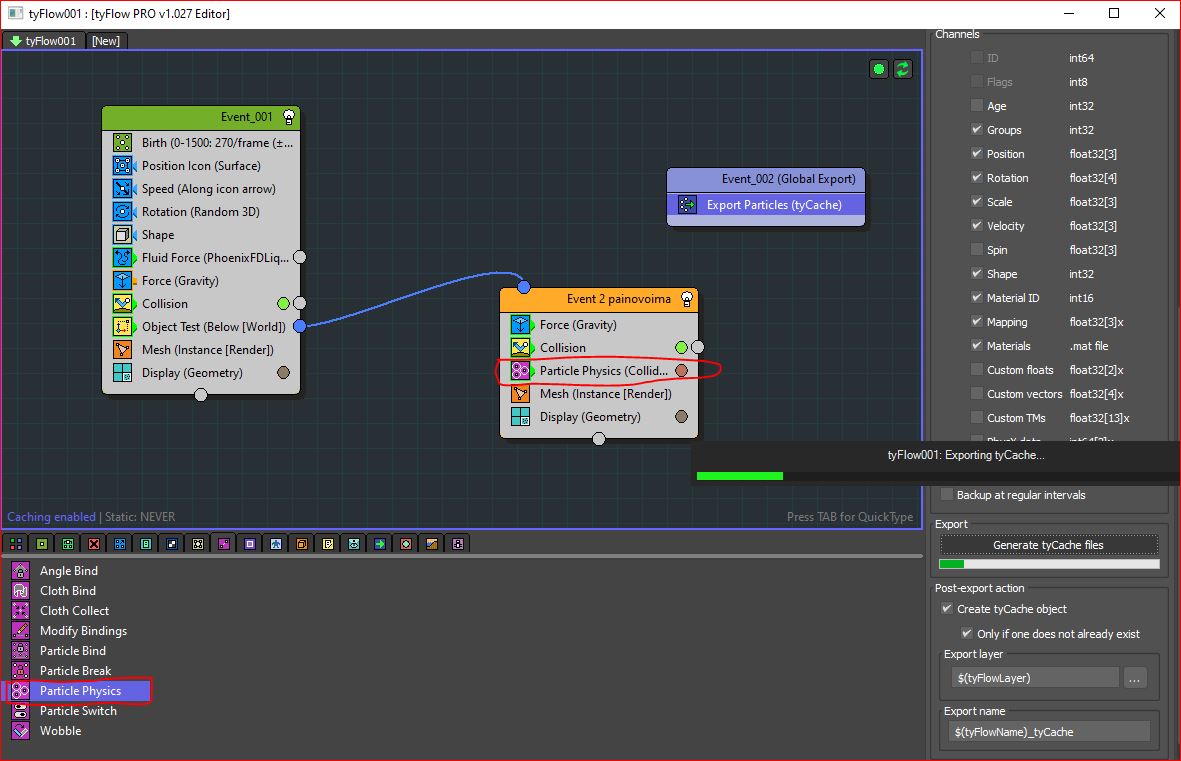Select Particle Switch in operator list
The height and width of the screenshot is (761, 1181).
pos(78,711)
